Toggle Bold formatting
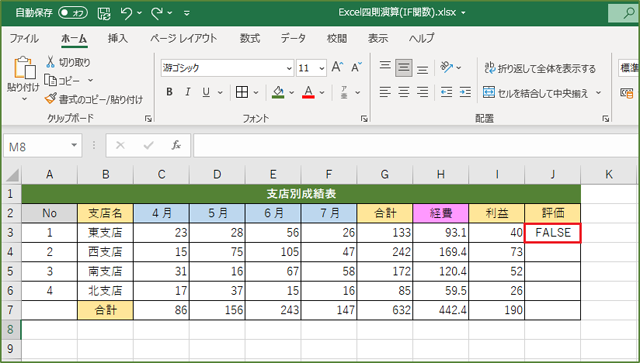This screenshot has height=363, width=640. tap(169, 92)
